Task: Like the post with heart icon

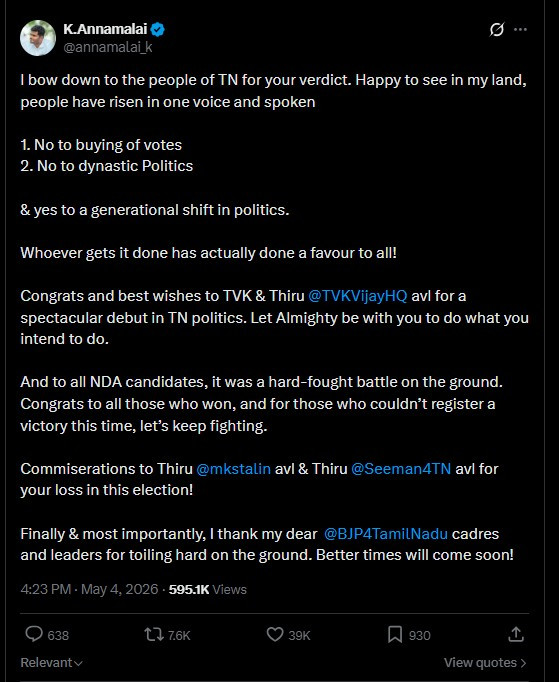Action: tap(275, 635)
